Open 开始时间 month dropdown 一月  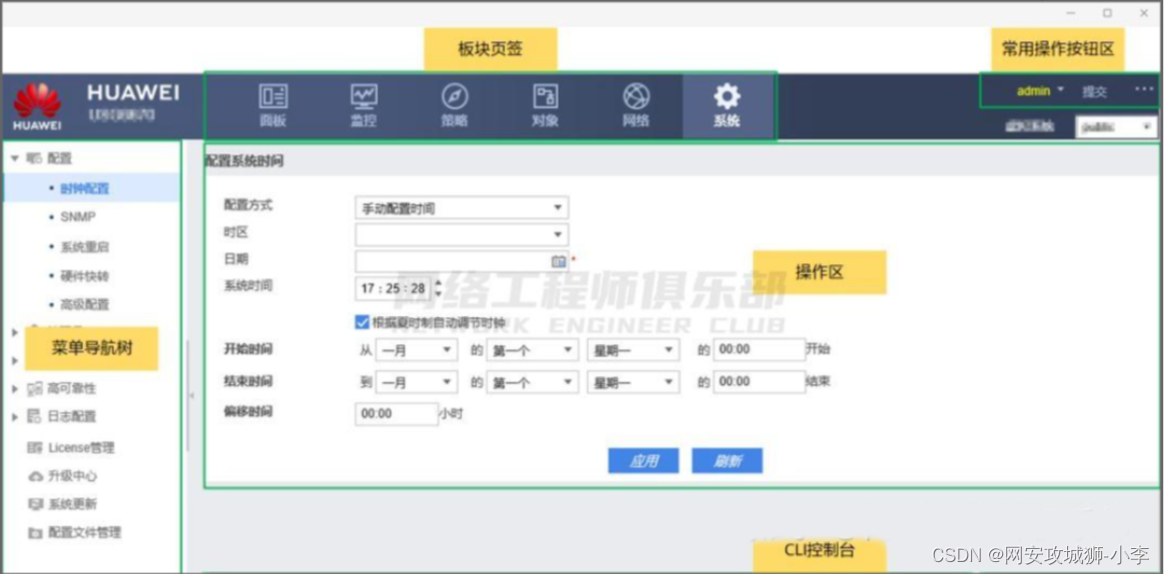(416, 350)
